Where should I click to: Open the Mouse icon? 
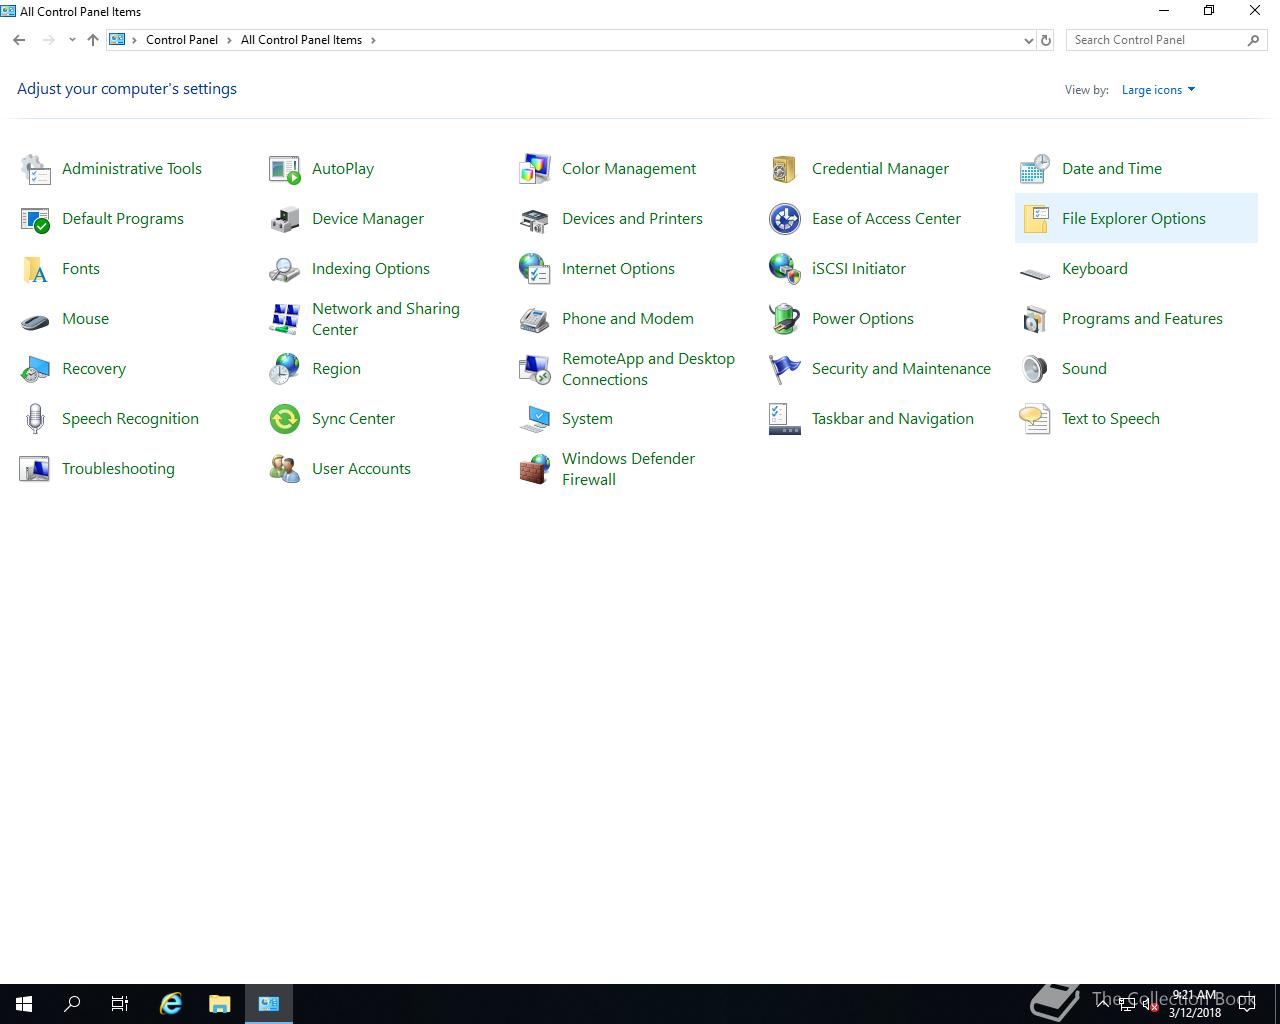tap(35, 321)
